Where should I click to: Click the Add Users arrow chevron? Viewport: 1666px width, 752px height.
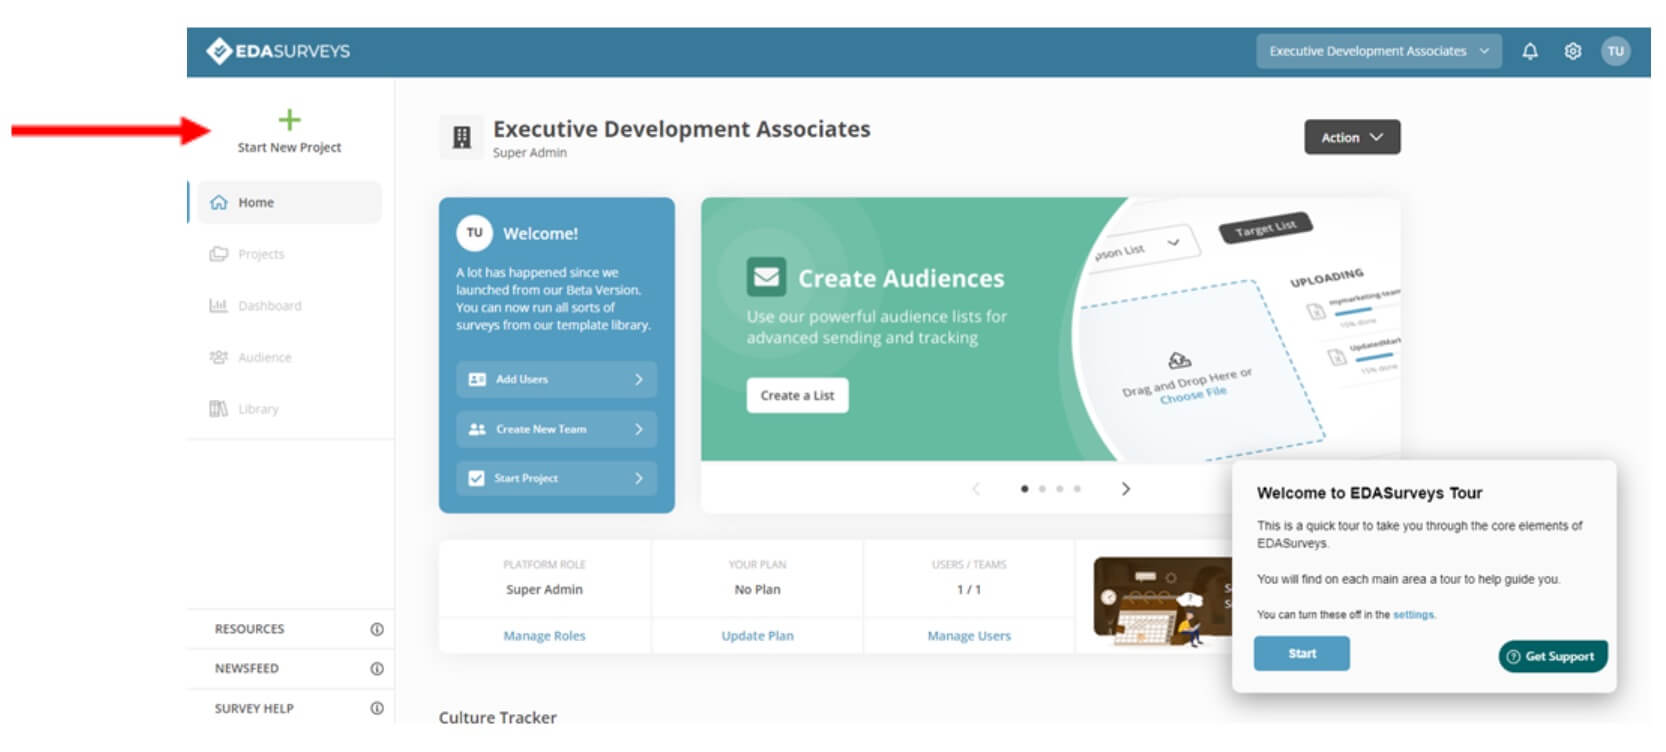coord(638,379)
